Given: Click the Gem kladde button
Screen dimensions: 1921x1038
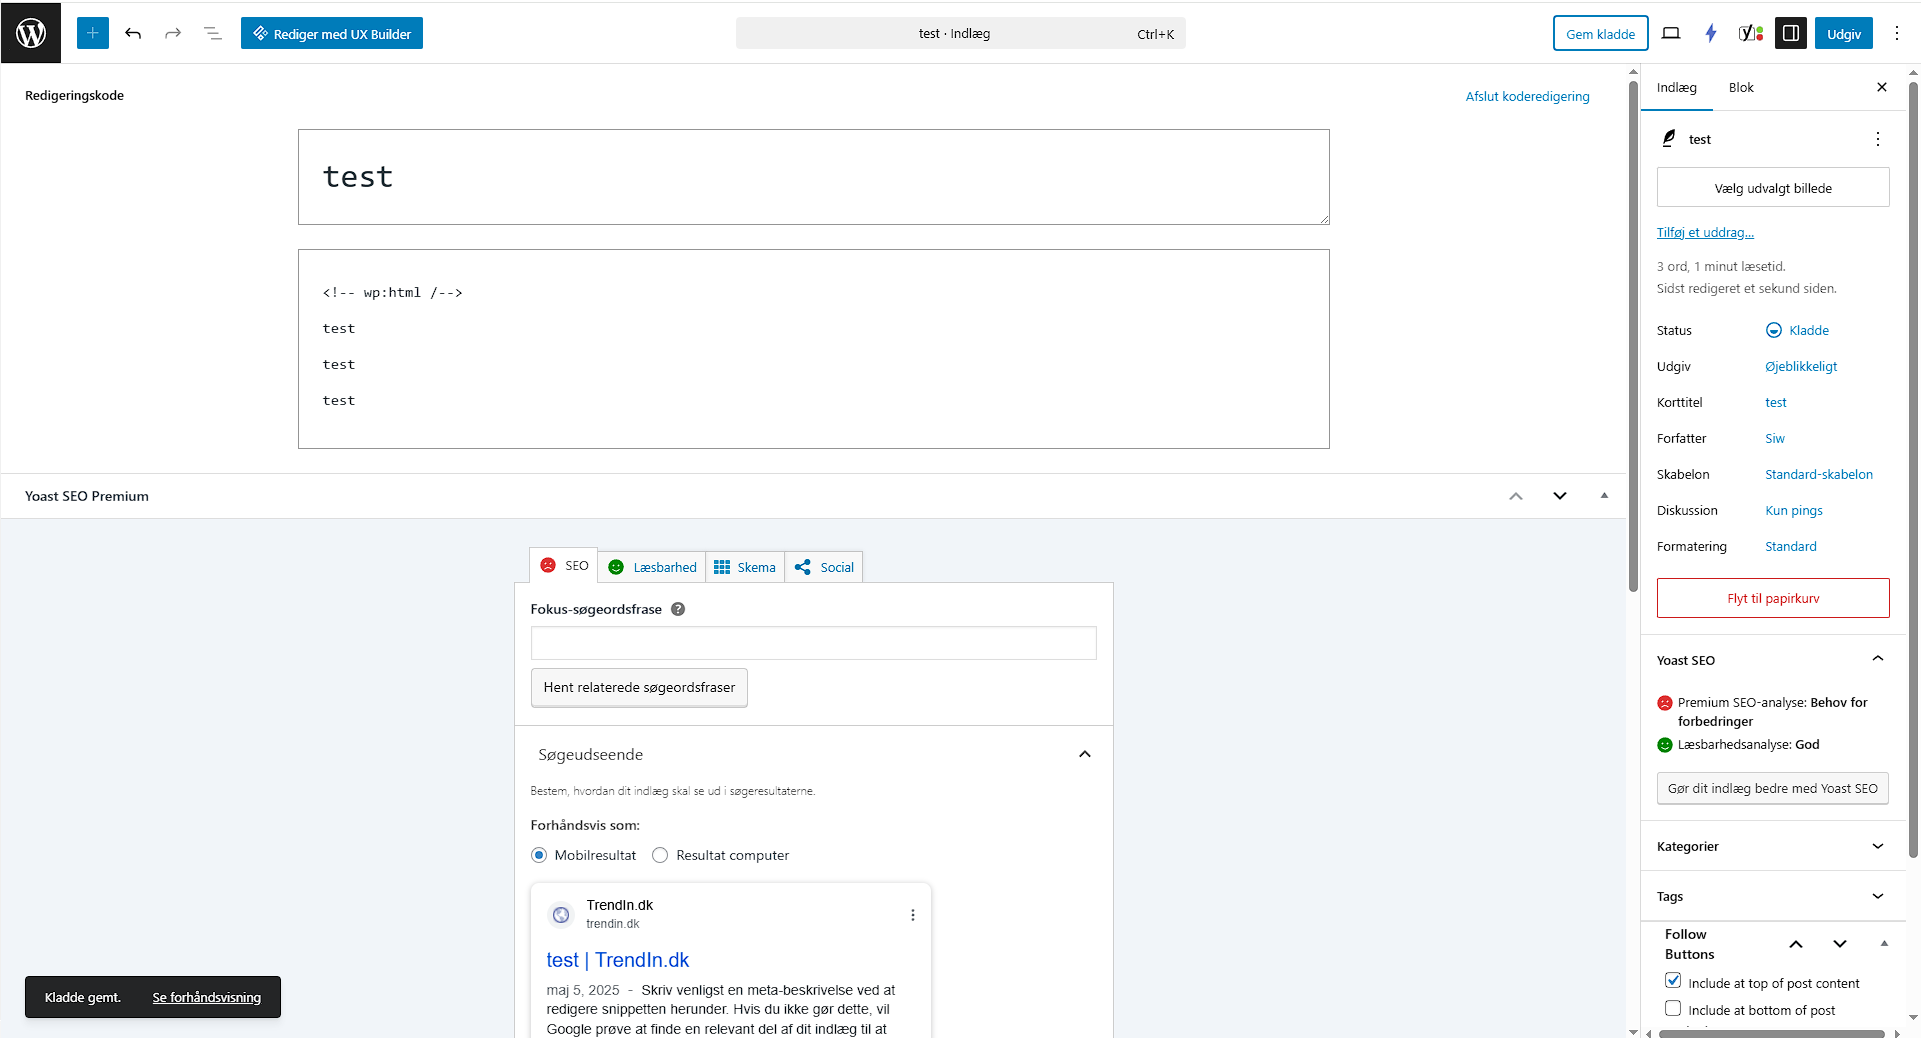Looking at the screenshot, I should (1600, 33).
